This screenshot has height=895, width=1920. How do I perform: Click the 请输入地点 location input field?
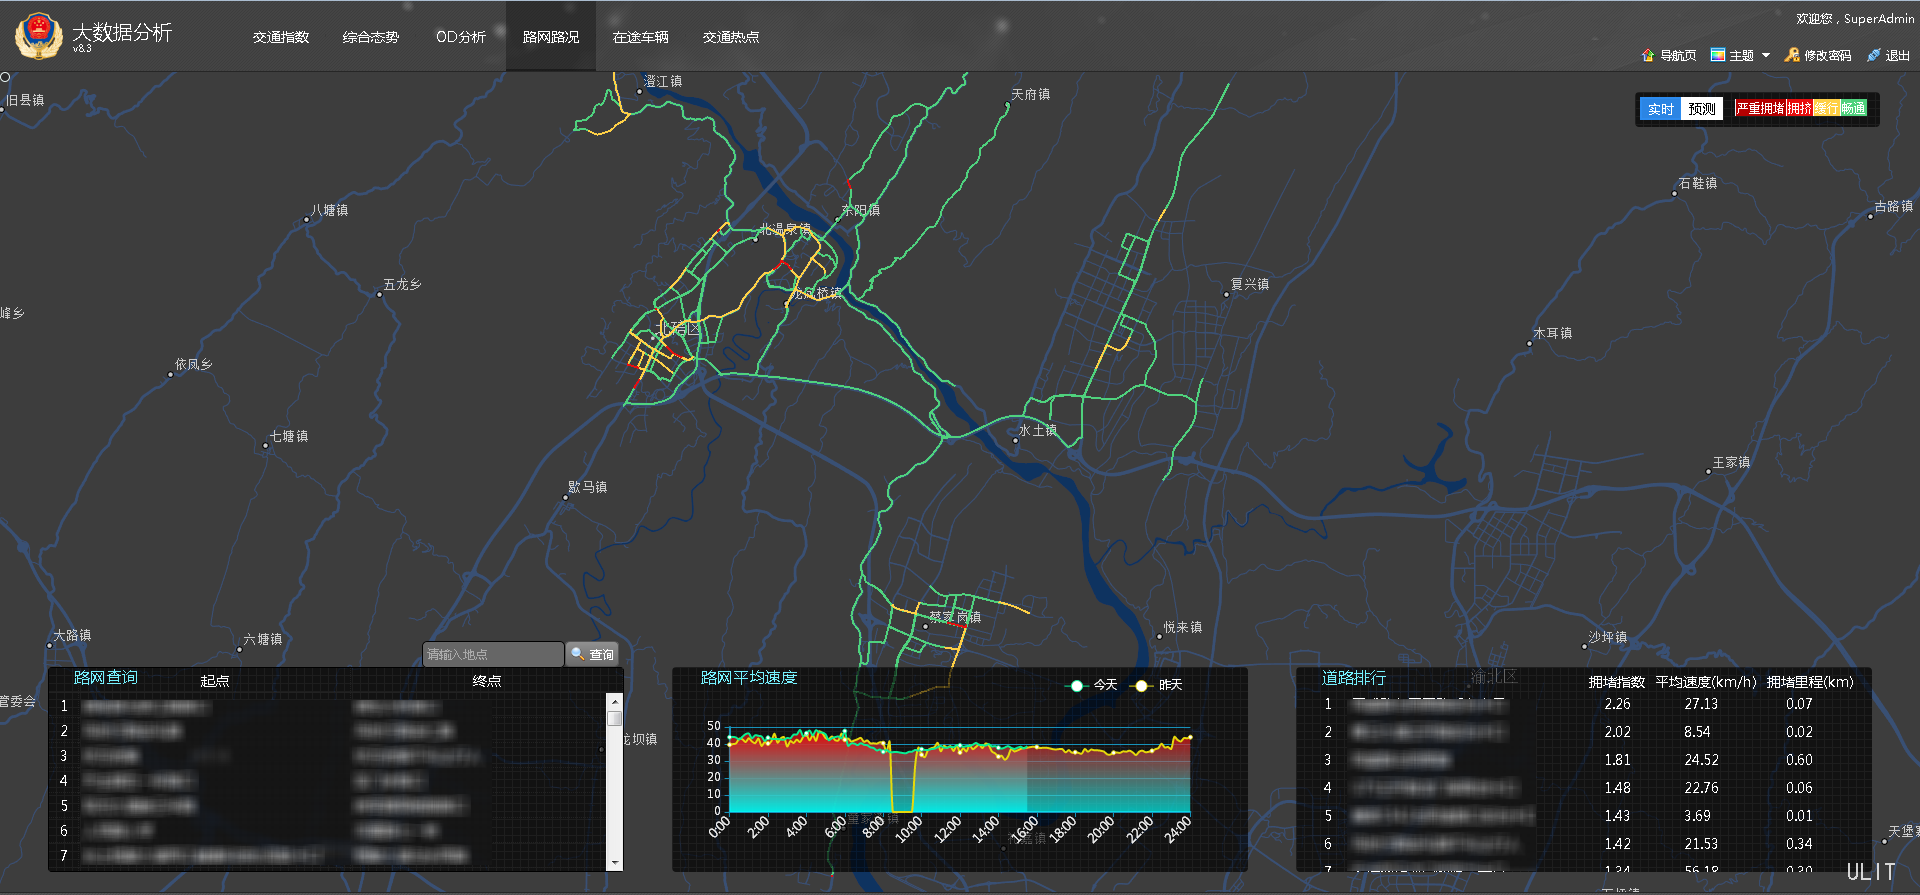pos(493,654)
